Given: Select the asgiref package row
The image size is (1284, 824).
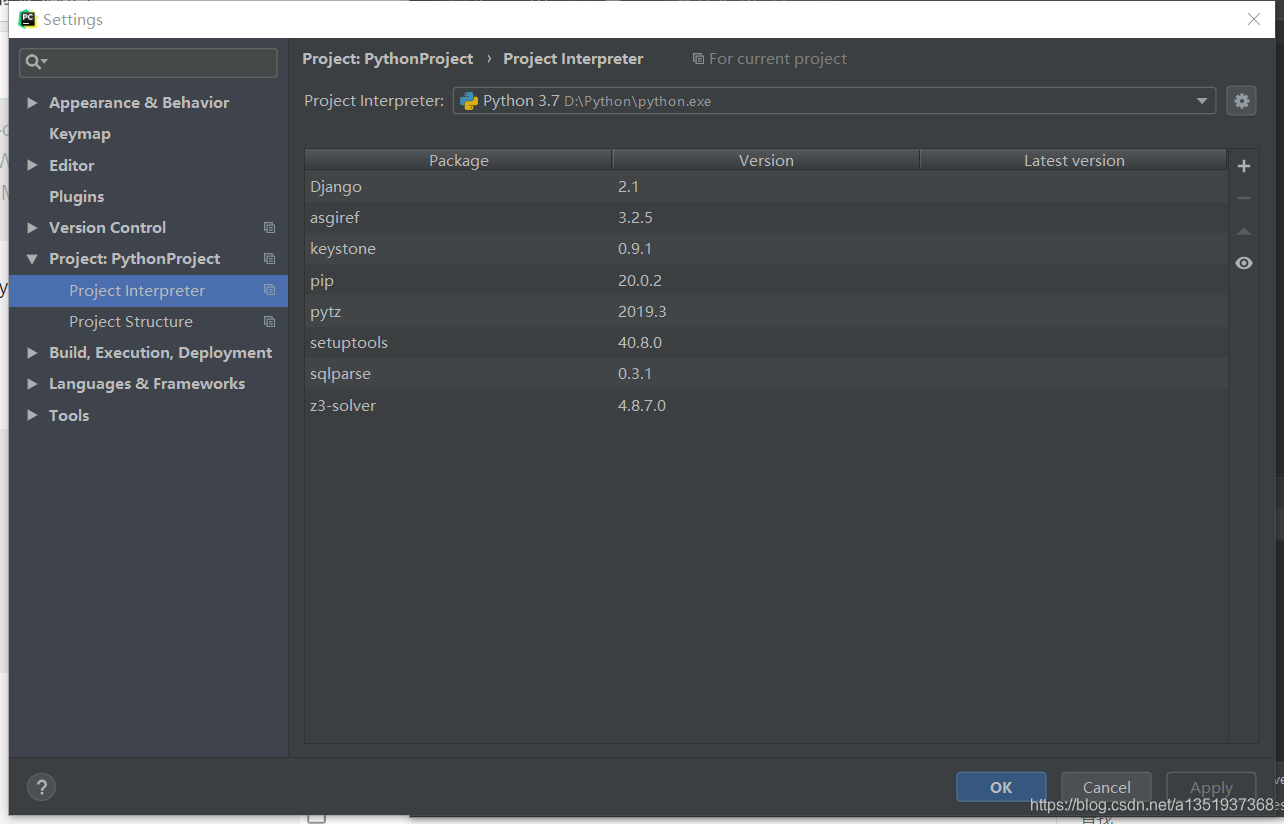Looking at the screenshot, I should pyautogui.click(x=766, y=218).
